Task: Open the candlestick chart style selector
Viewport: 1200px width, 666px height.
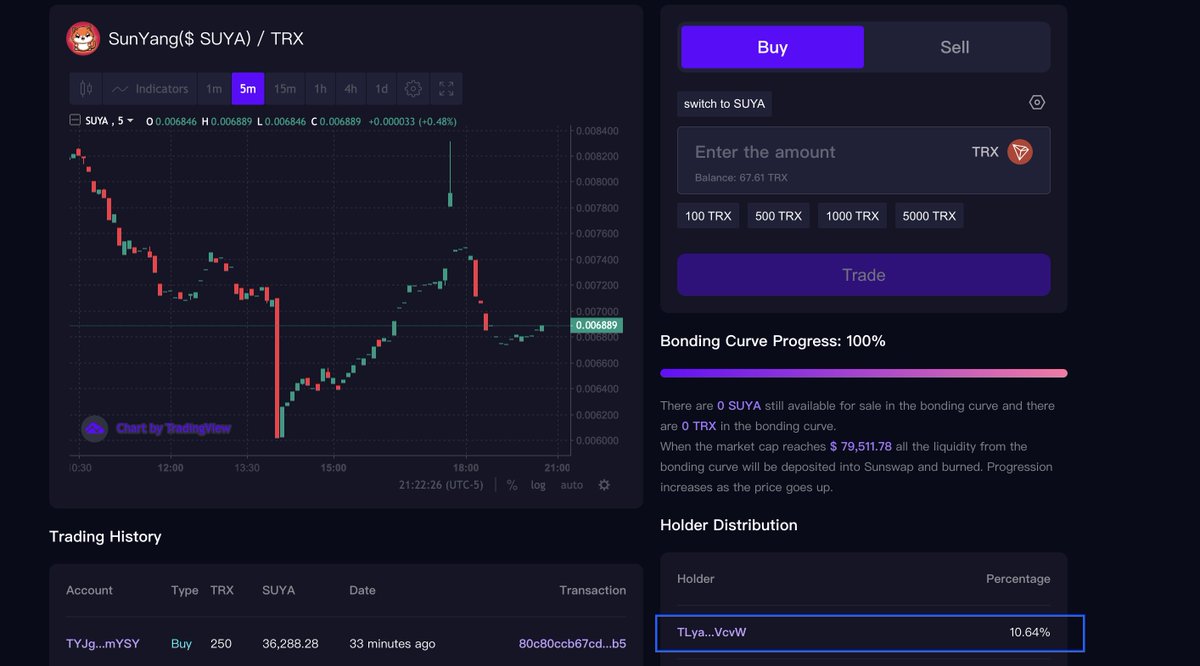Action: click(x=86, y=89)
